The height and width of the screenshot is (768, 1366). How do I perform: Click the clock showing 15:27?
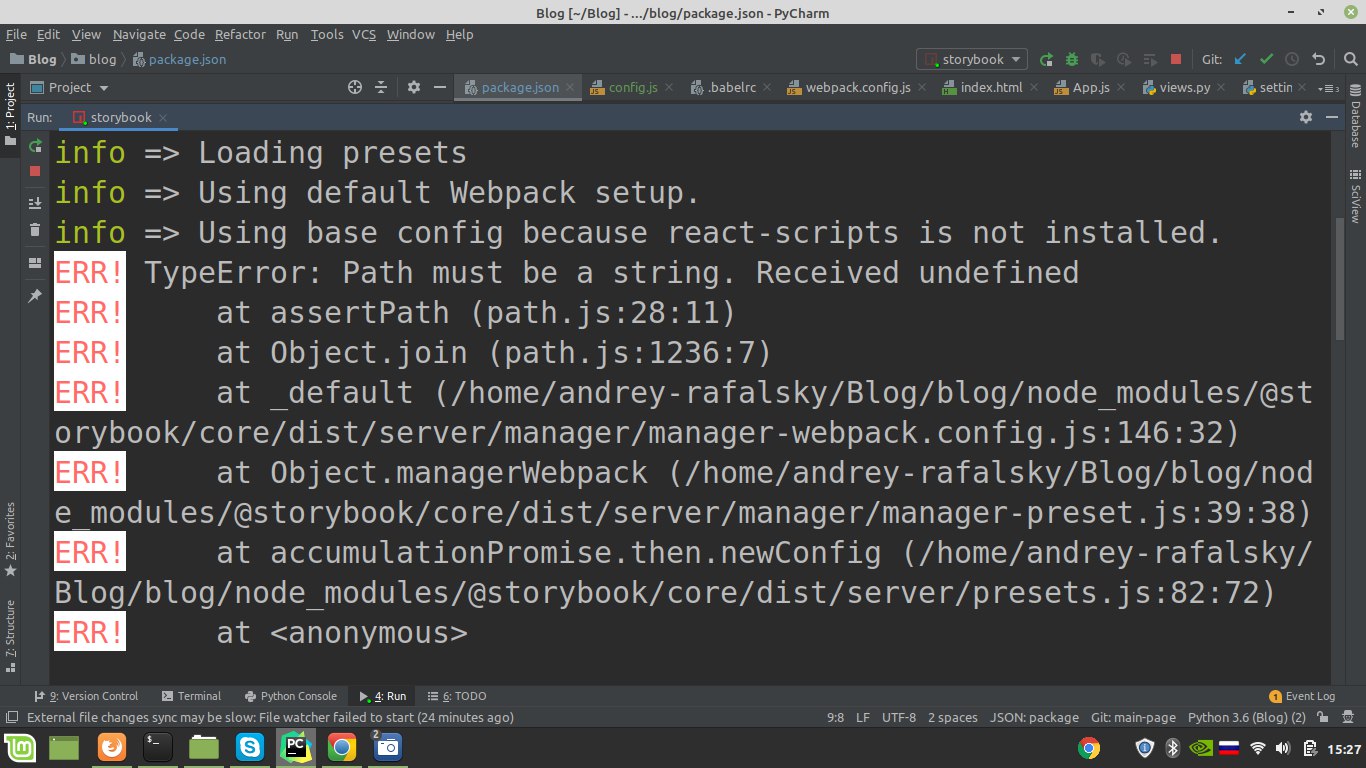pos(1344,748)
